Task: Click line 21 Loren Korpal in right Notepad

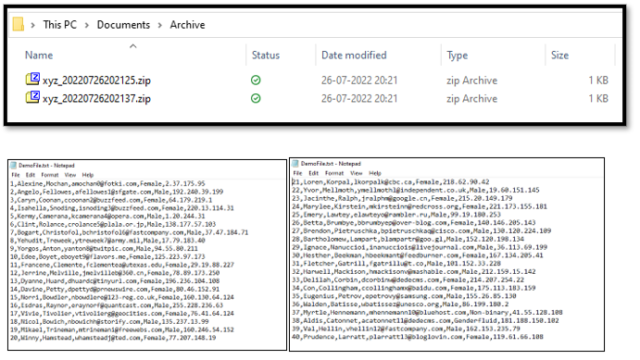Action: (x=391, y=182)
